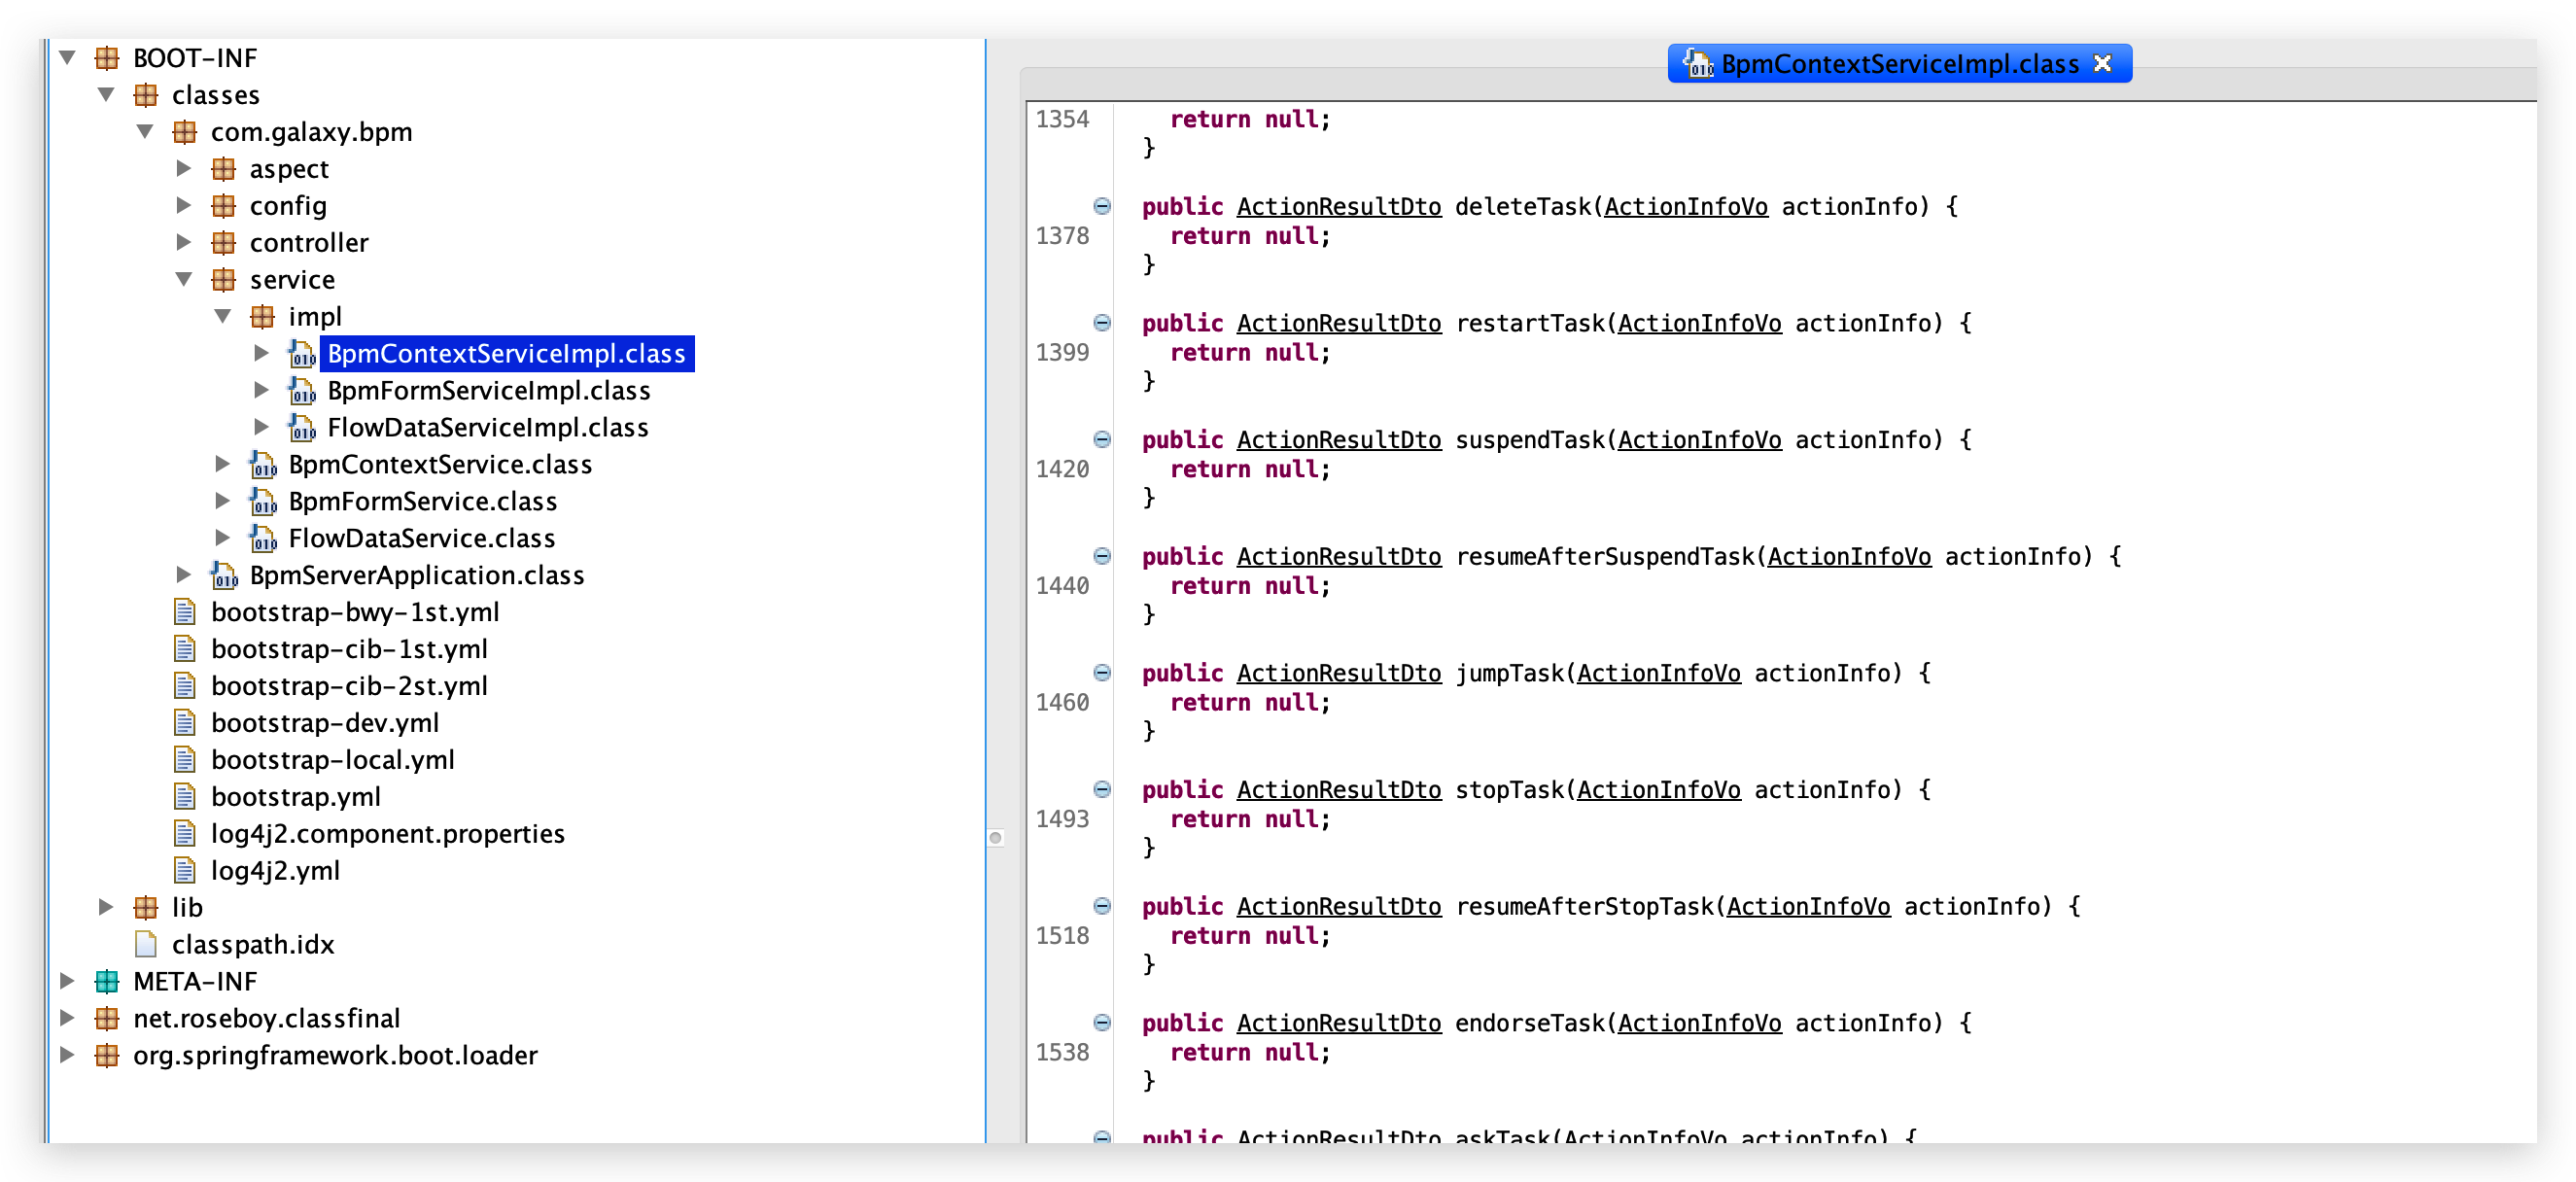Select bootstrap-cib-2st.yml in the tree

point(349,687)
